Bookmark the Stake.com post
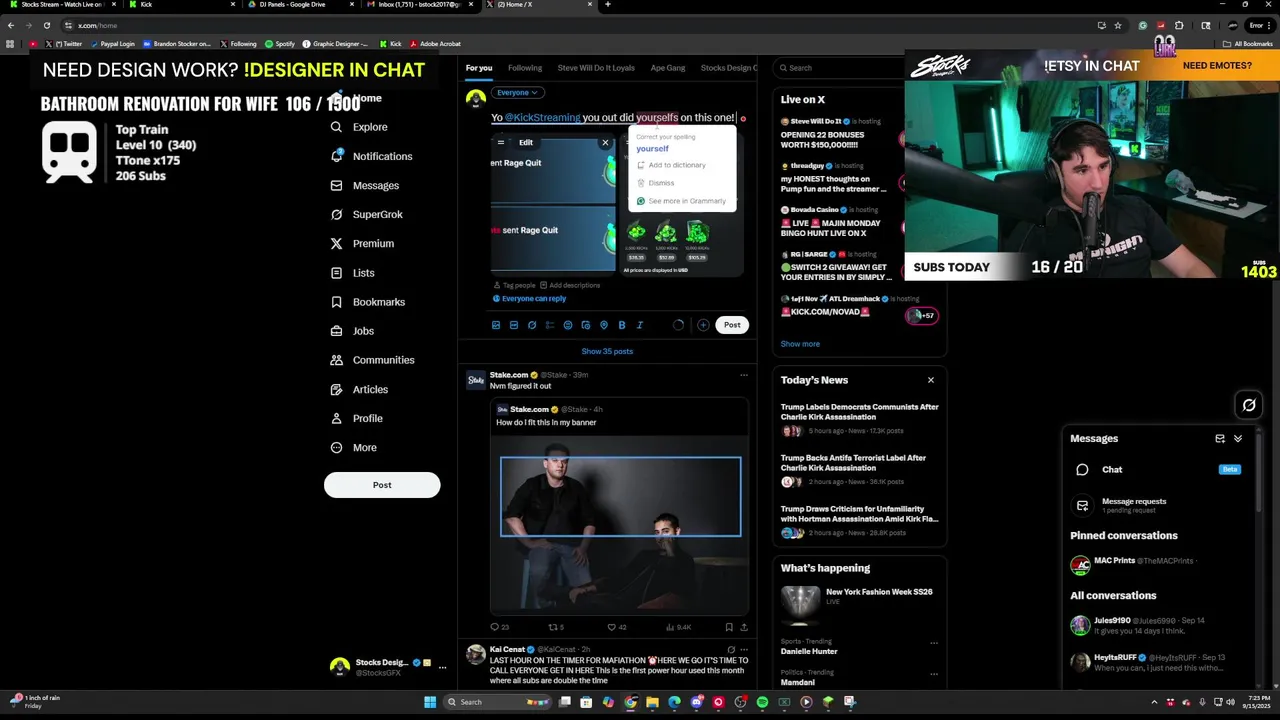The image size is (1280, 720). [729, 627]
